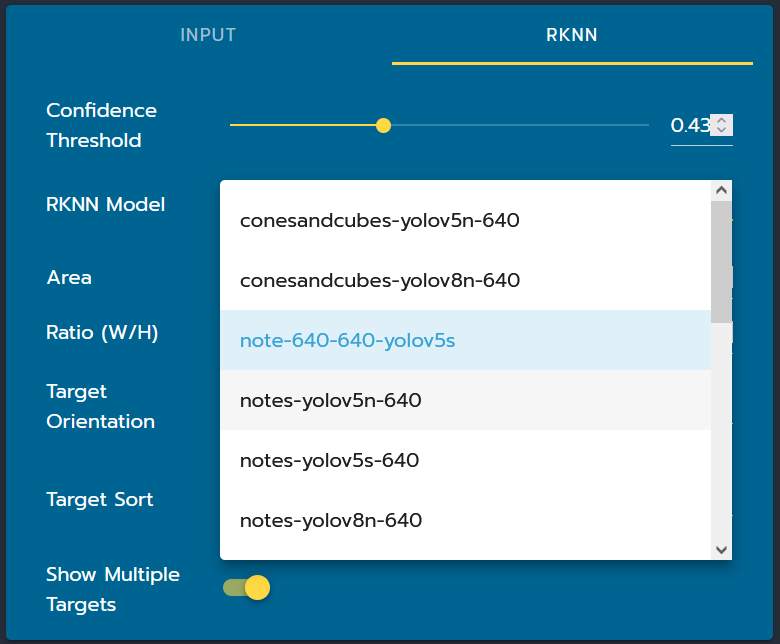This screenshot has height=644, width=780.
Task: Choose conesandcubes-yolov8n-640 model
Action: [x=466, y=280]
